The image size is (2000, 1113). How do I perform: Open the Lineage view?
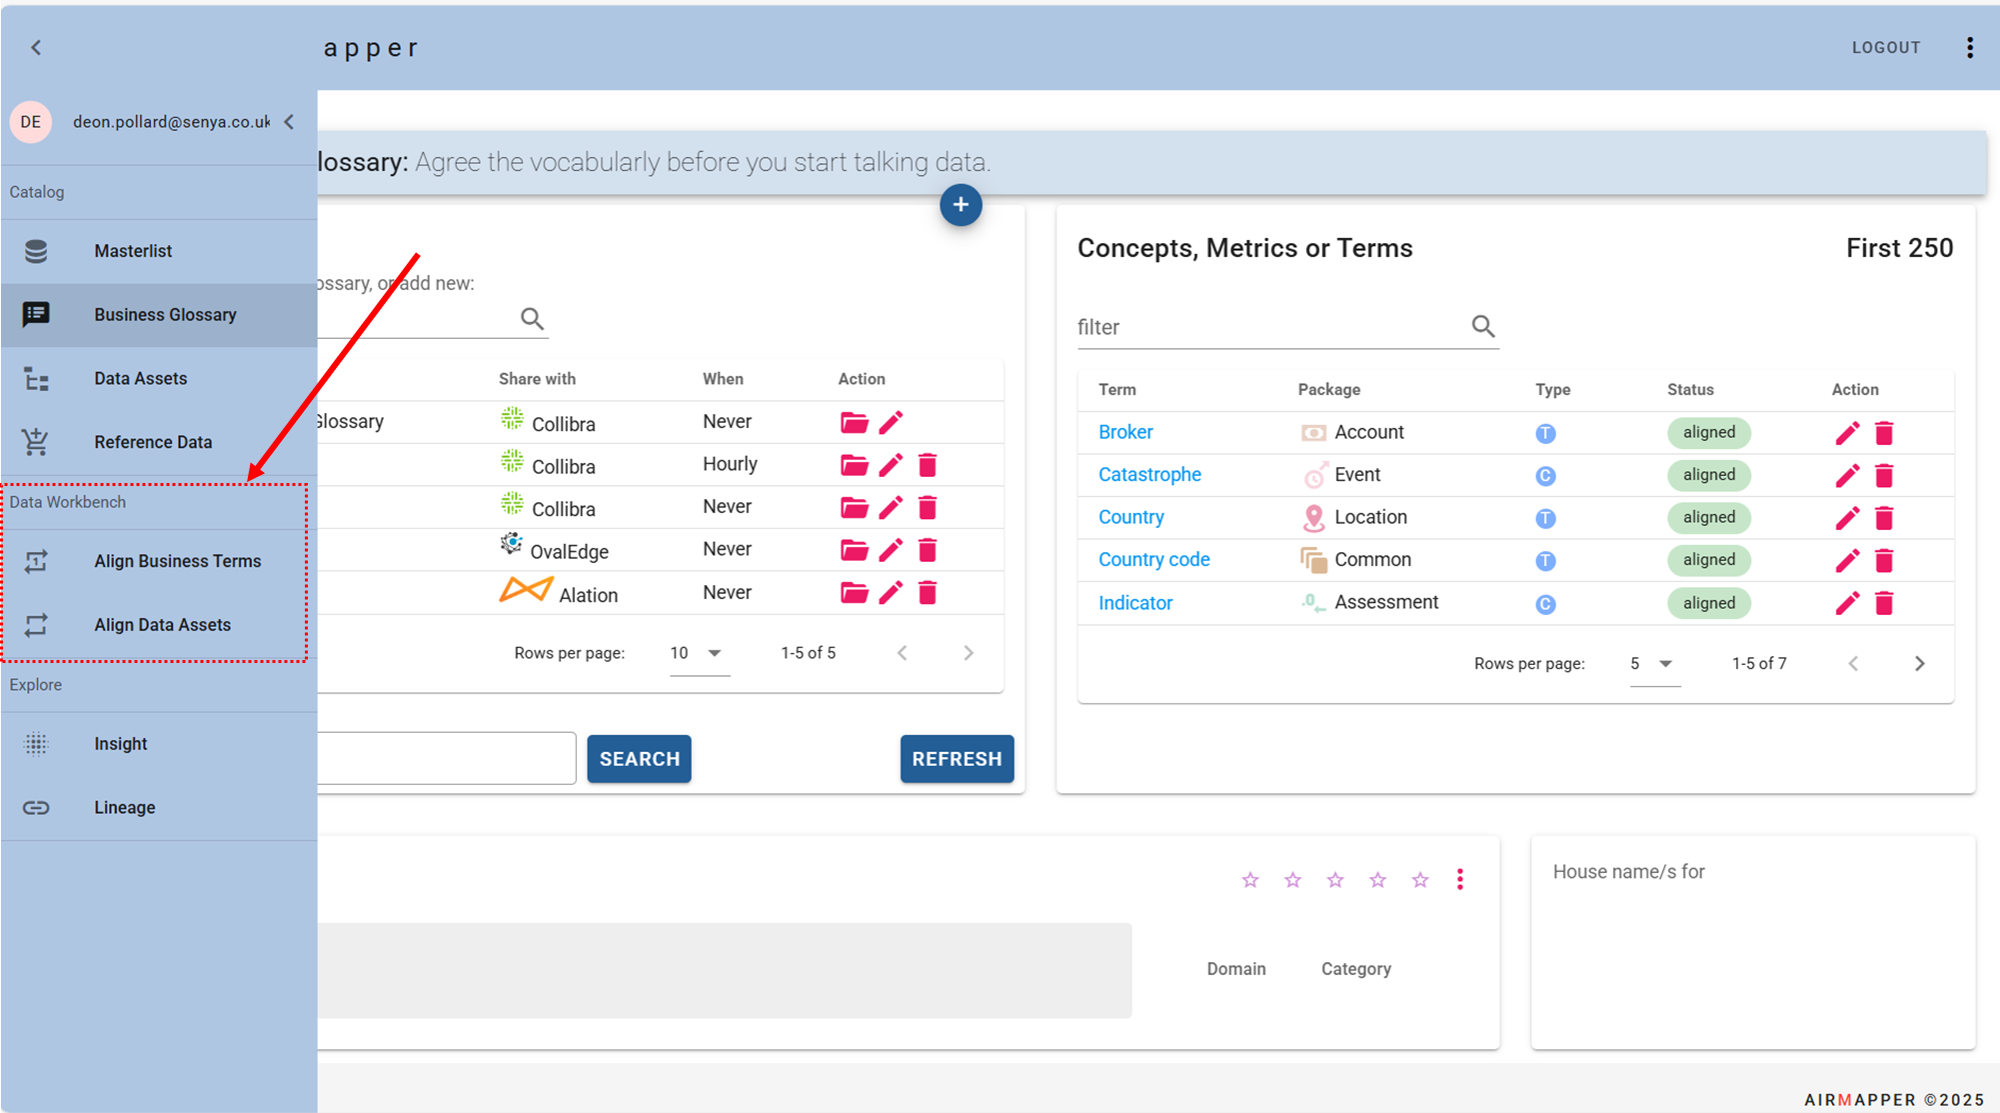click(124, 807)
